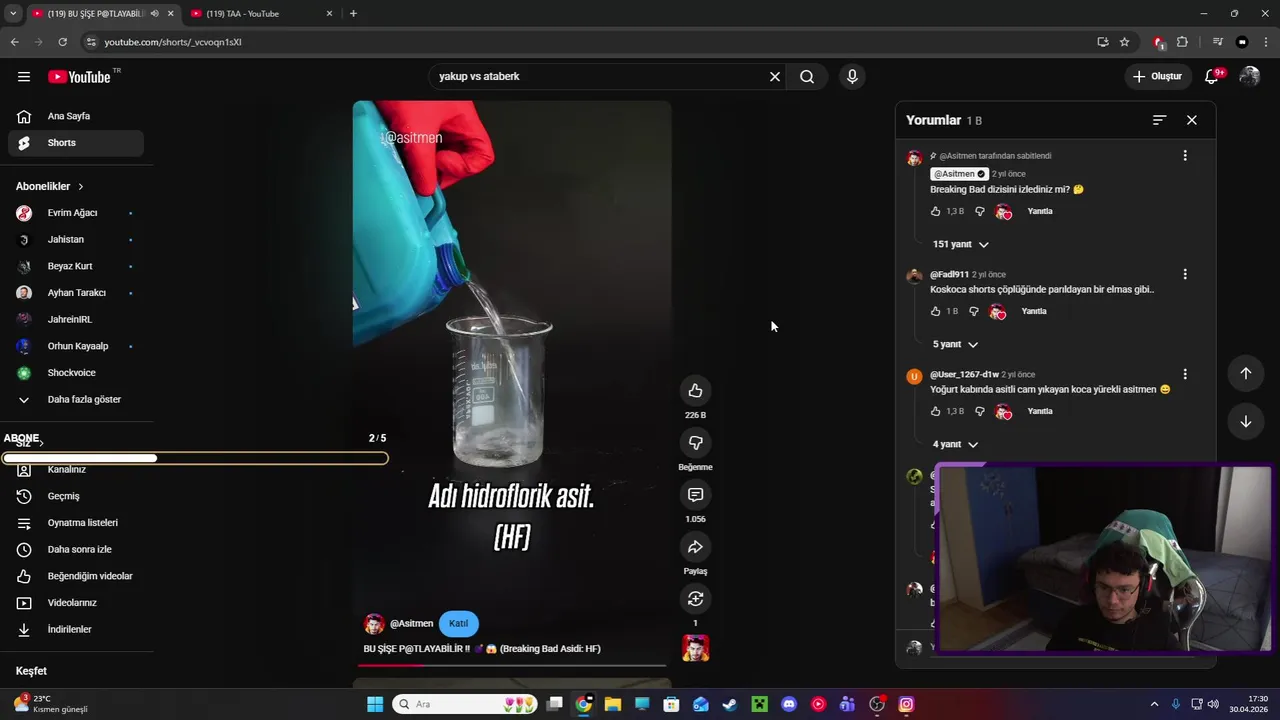Go to previous short with up arrow
Viewport: 1280px width, 720px height.
click(1246, 373)
